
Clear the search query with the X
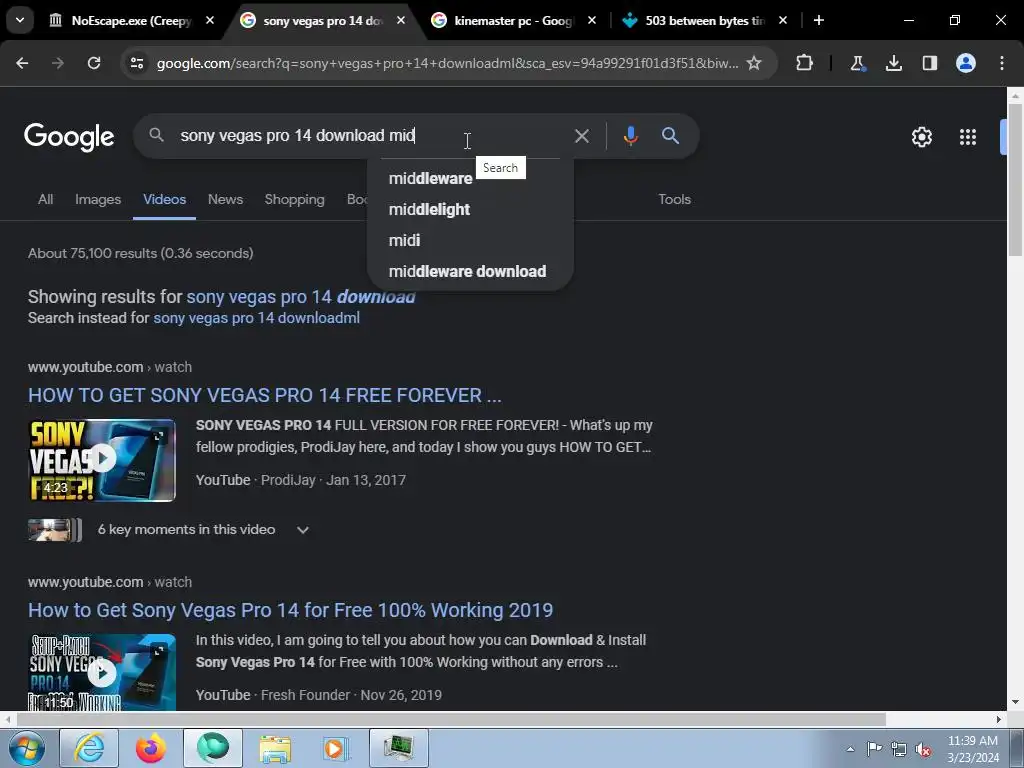[581, 136]
